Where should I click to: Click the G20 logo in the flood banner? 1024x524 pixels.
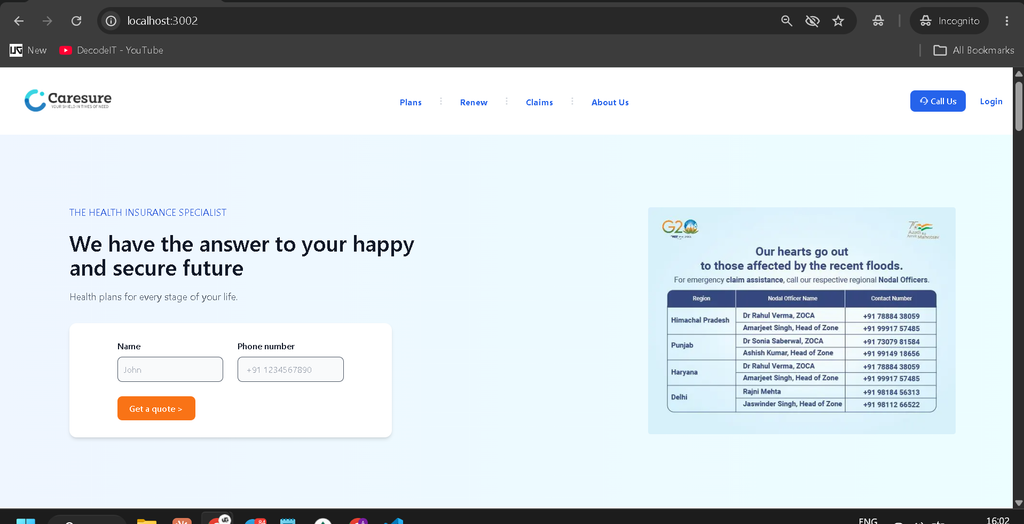tap(680, 228)
